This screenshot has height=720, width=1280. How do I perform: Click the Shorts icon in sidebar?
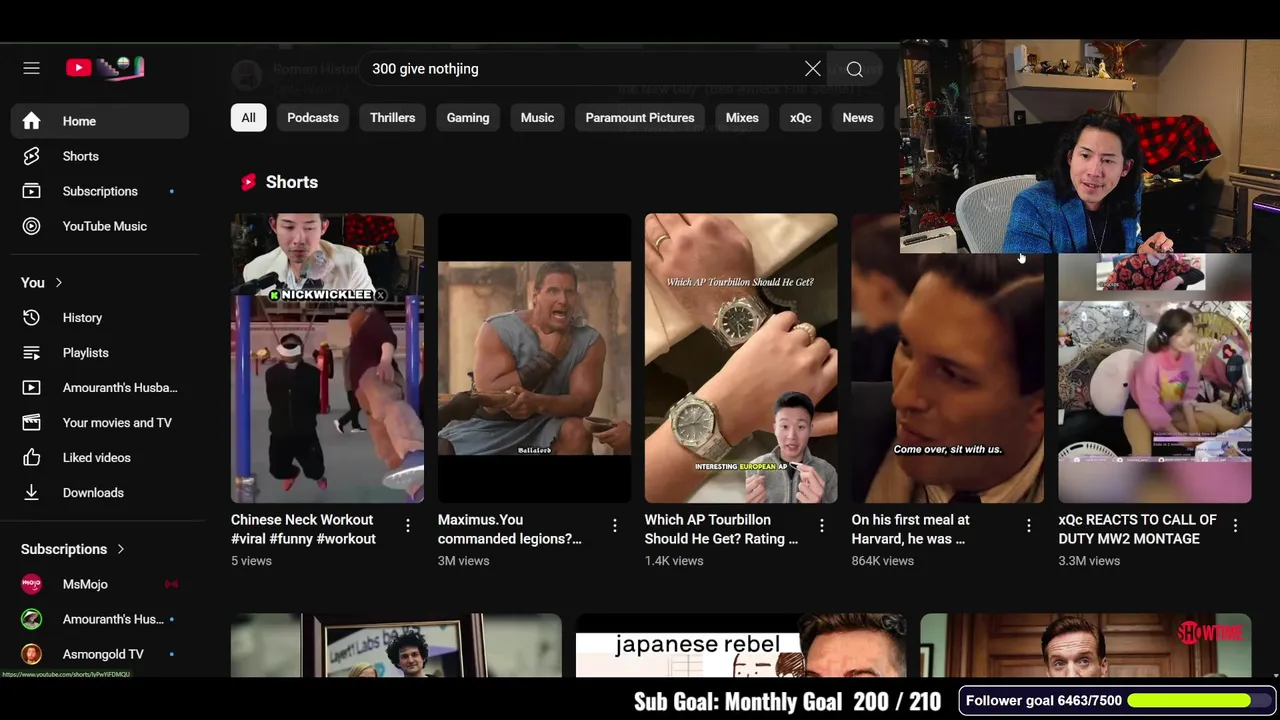32,156
